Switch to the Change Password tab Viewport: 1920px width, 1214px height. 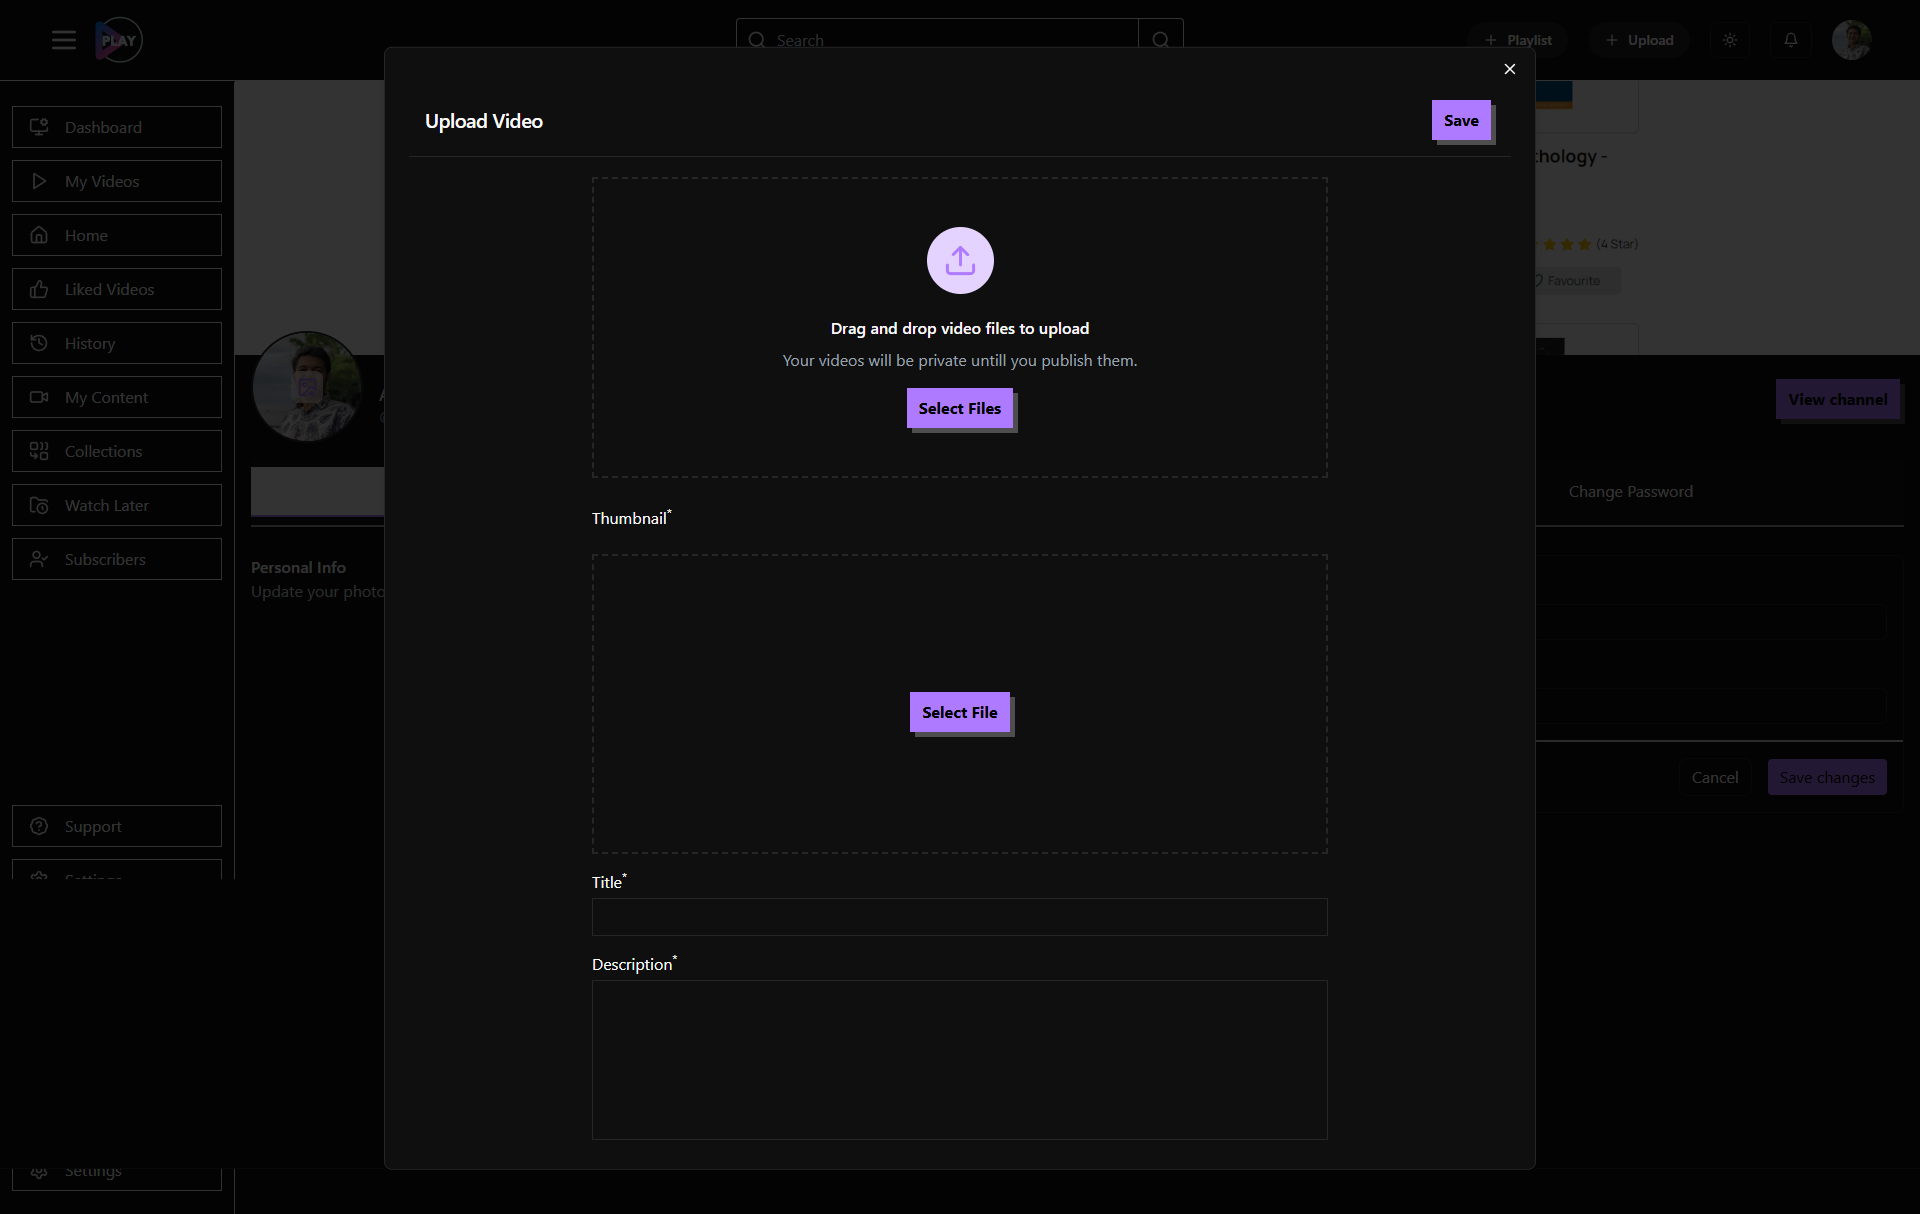tap(1630, 491)
